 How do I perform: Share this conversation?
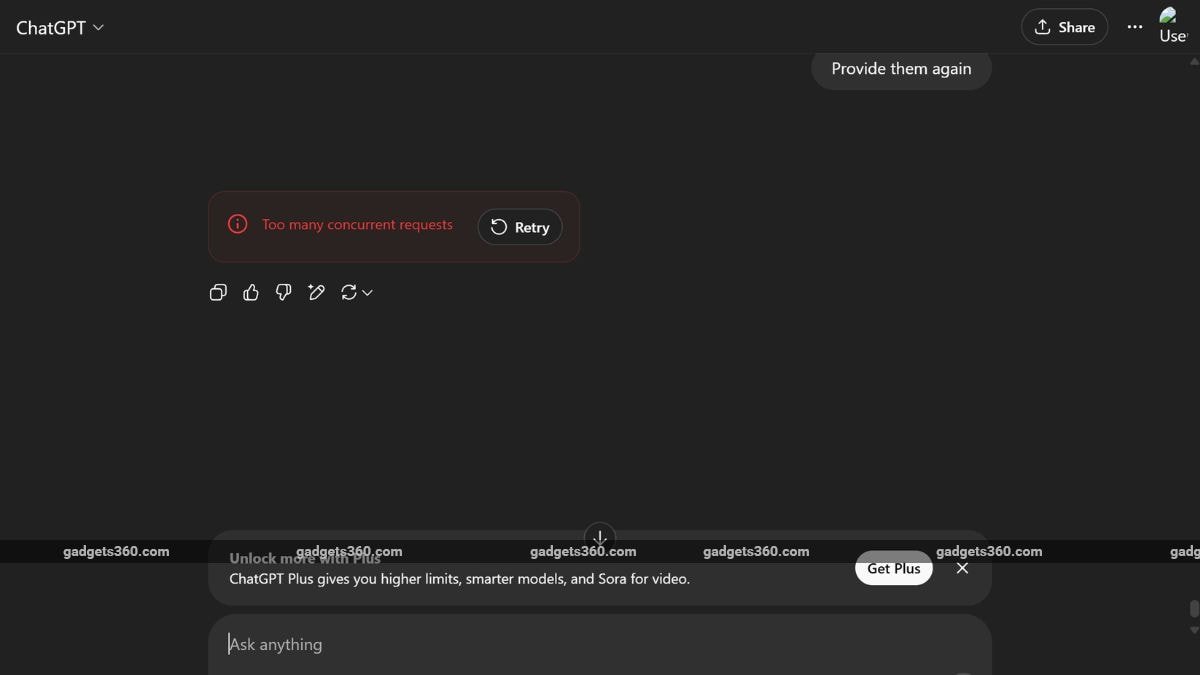(x=1064, y=27)
